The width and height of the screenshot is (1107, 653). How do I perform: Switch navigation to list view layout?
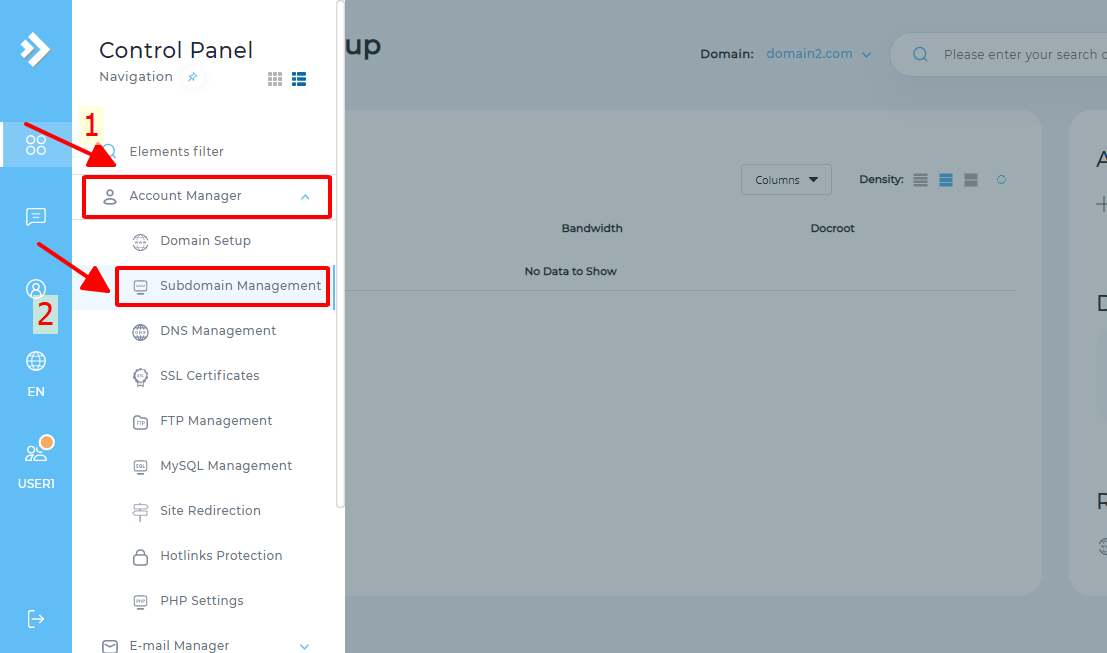click(x=299, y=79)
